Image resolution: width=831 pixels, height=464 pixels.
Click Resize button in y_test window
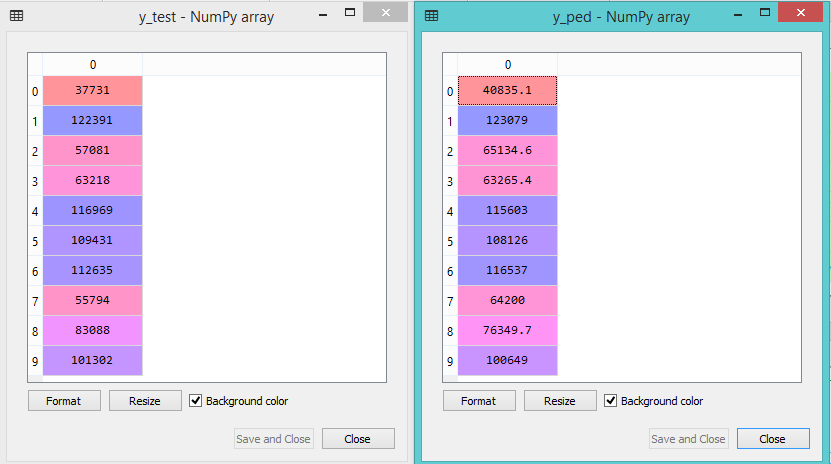click(x=145, y=401)
